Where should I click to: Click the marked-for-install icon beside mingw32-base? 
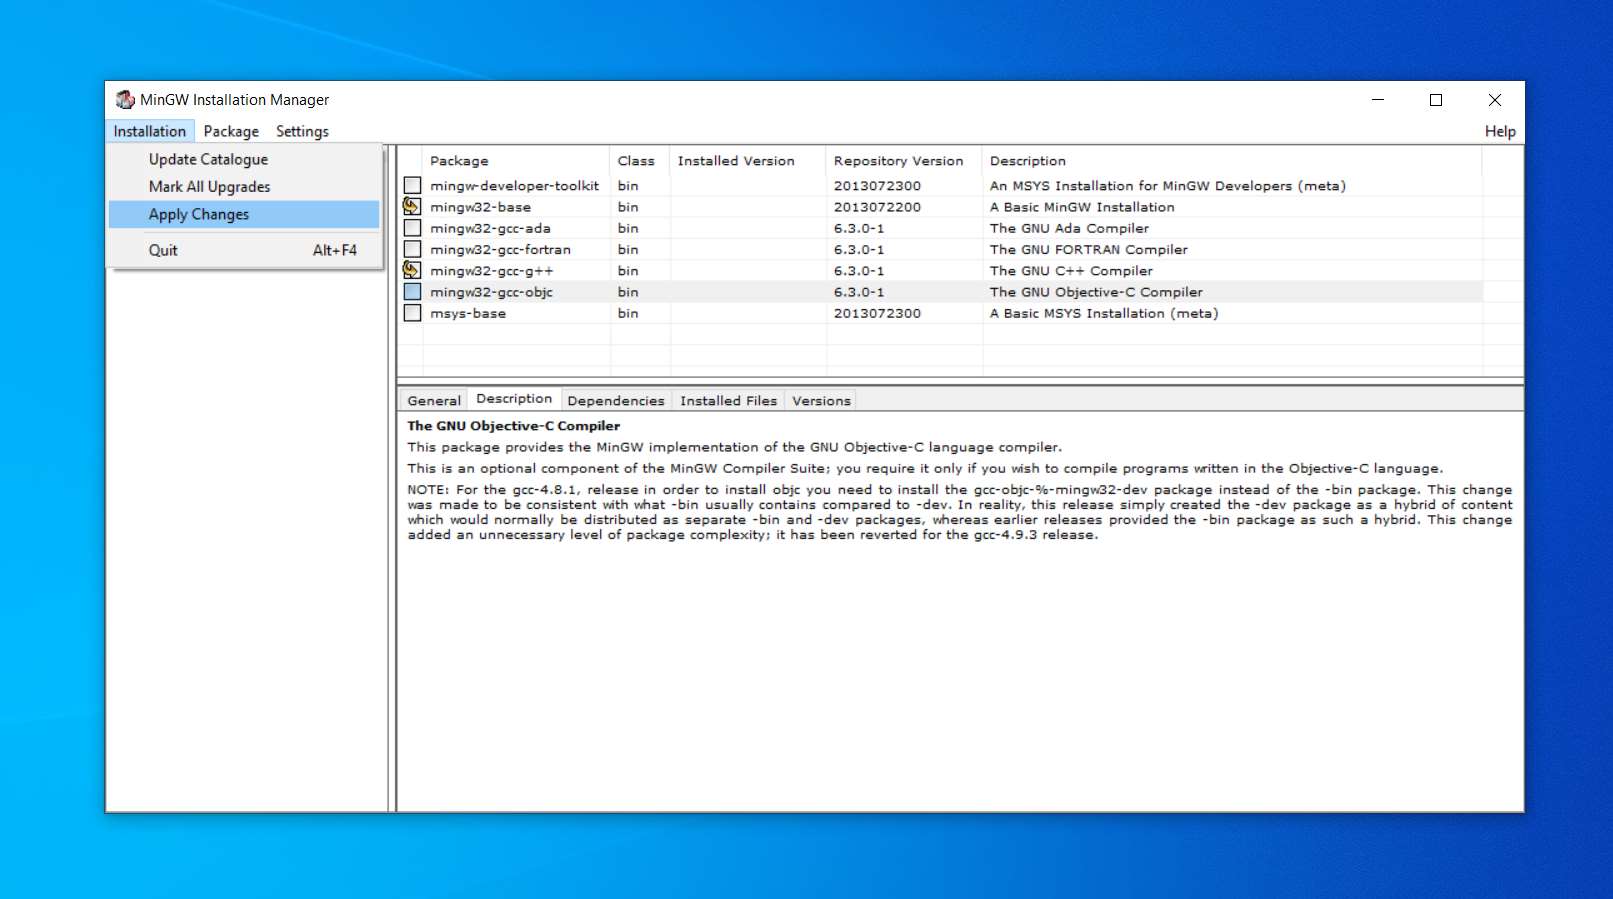point(412,207)
